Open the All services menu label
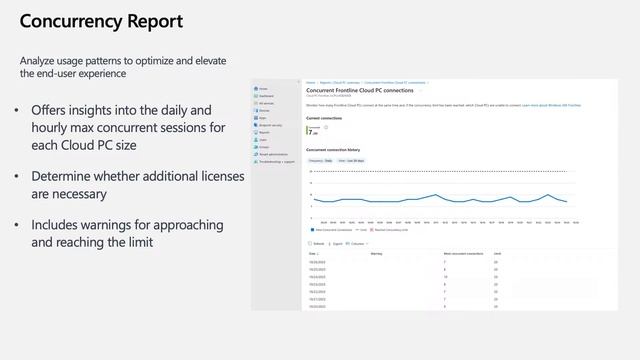The width and height of the screenshot is (640, 360). click(x=267, y=103)
